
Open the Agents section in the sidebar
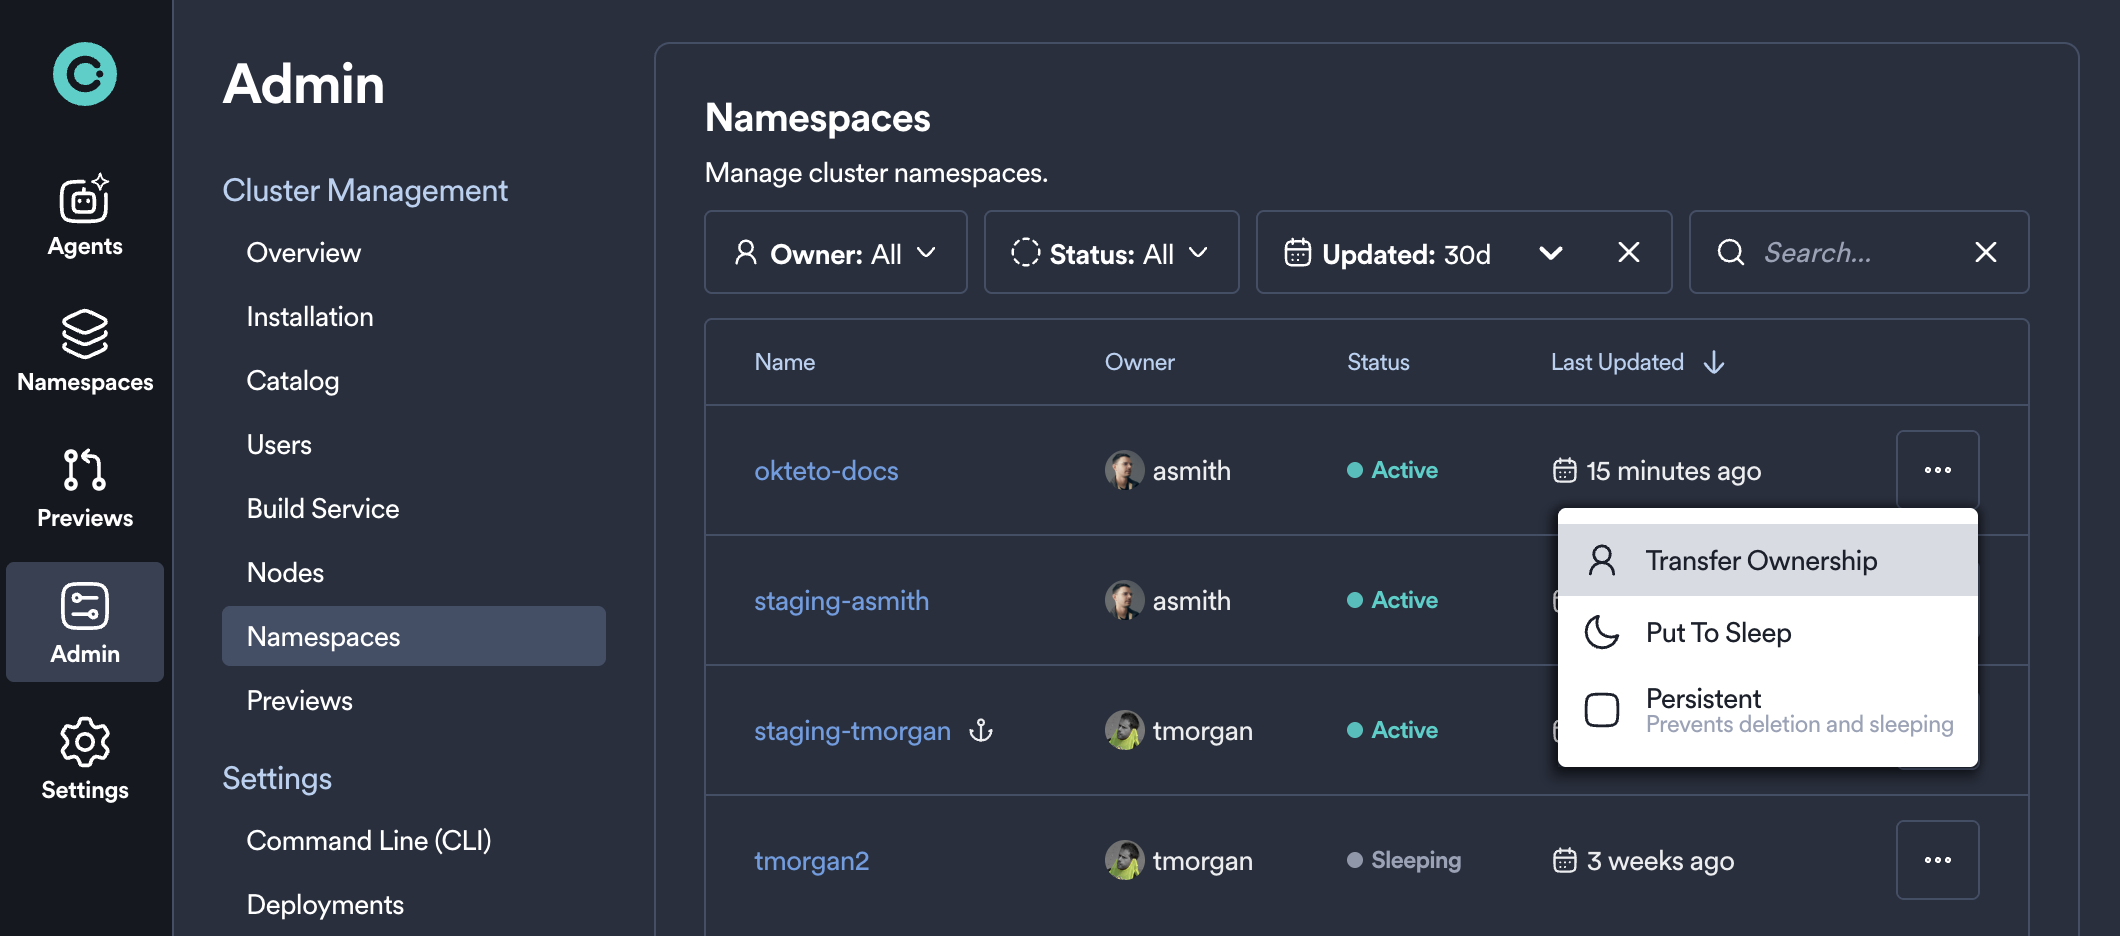pyautogui.click(x=85, y=215)
